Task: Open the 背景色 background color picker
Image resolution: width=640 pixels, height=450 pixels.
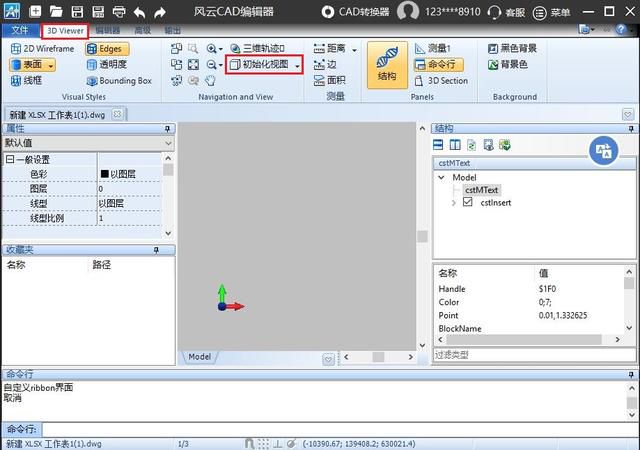Action: [508, 65]
